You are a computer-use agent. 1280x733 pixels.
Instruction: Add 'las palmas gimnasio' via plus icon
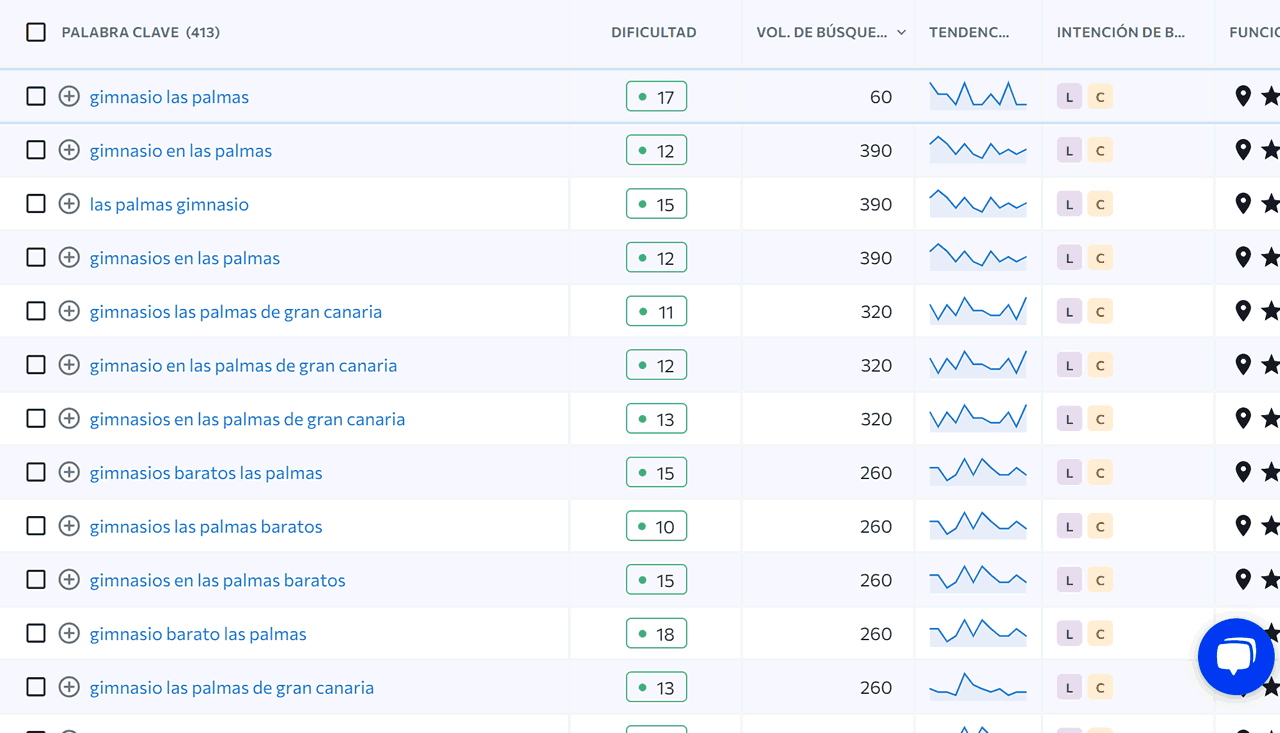[69, 204]
